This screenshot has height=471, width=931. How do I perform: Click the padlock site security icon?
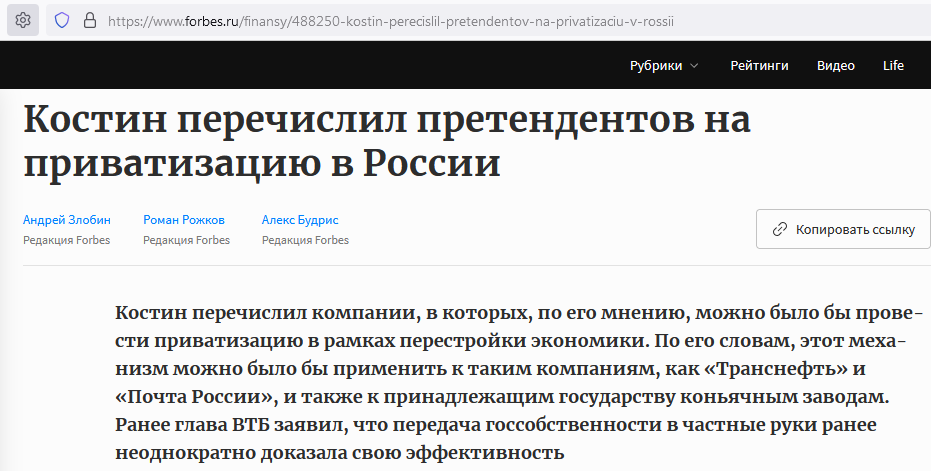(90, 21)
